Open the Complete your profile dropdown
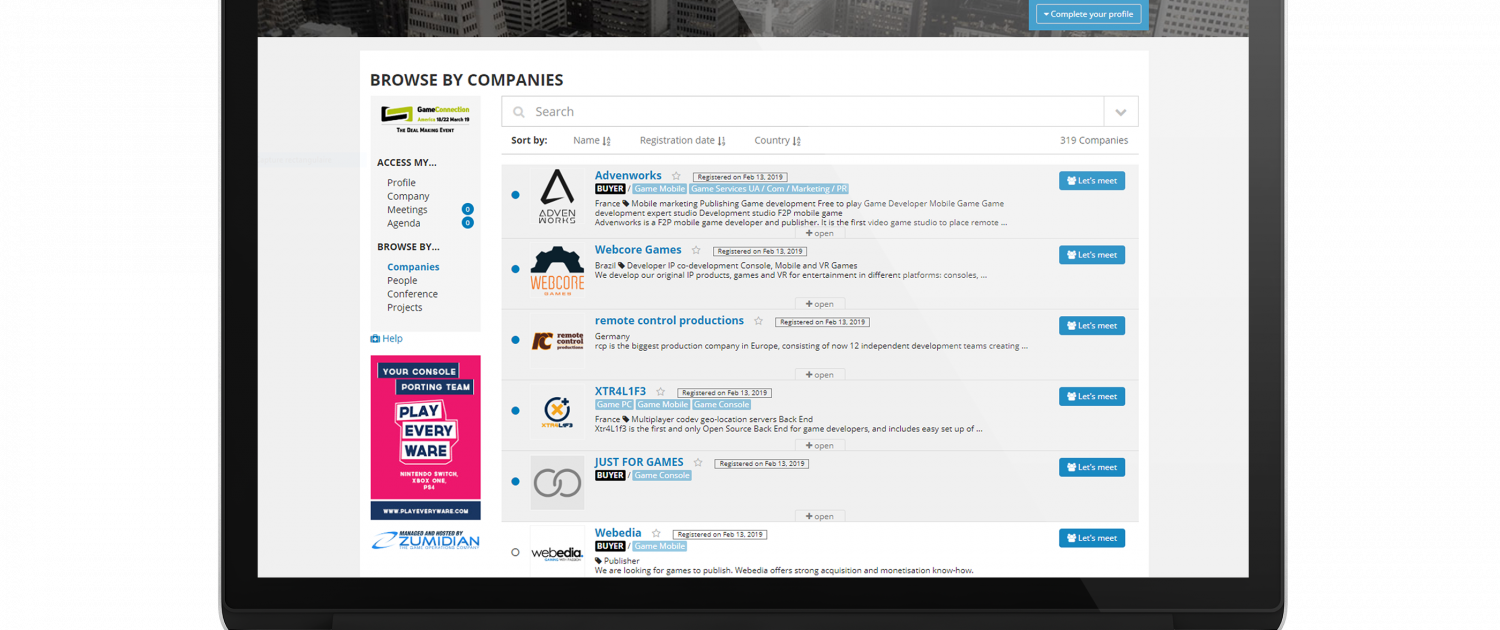 pyautogui.click(x=1089, y=14)
